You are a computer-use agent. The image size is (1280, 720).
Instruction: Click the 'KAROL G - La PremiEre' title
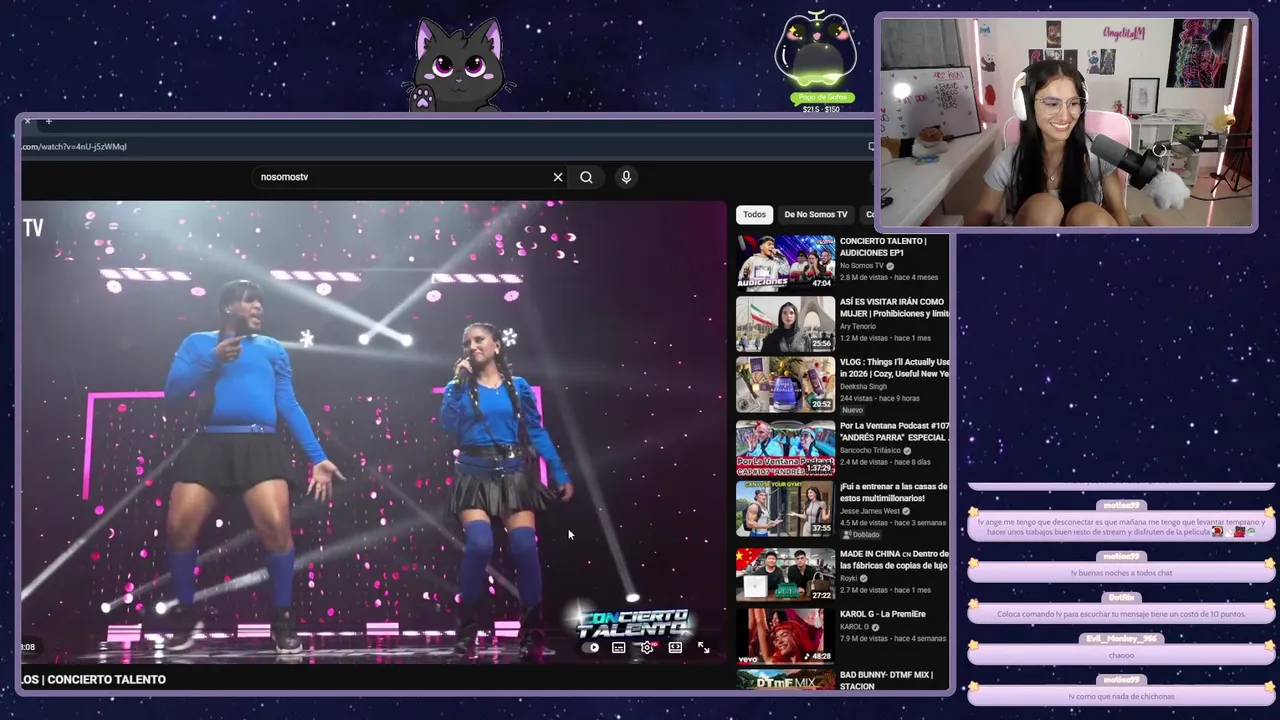[883, 614]
